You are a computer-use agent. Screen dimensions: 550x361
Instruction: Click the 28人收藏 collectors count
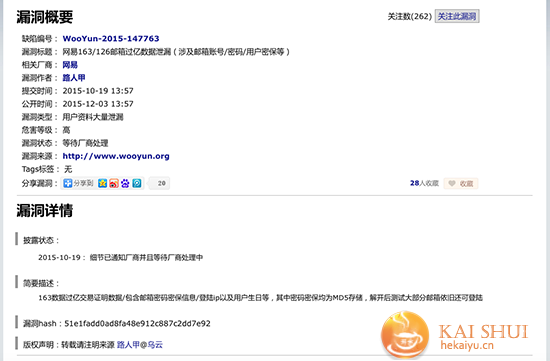pyautogui.click(x=424, y=183)
